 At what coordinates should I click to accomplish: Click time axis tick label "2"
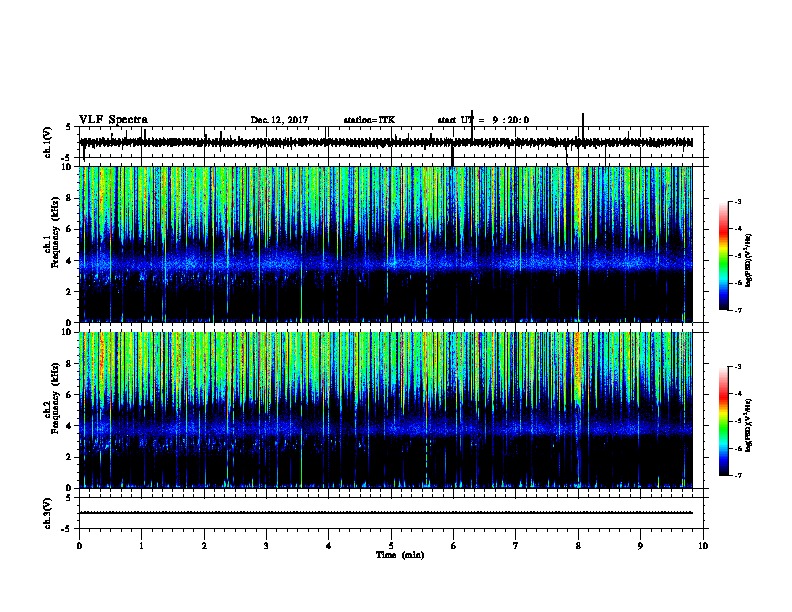[204, 546]
